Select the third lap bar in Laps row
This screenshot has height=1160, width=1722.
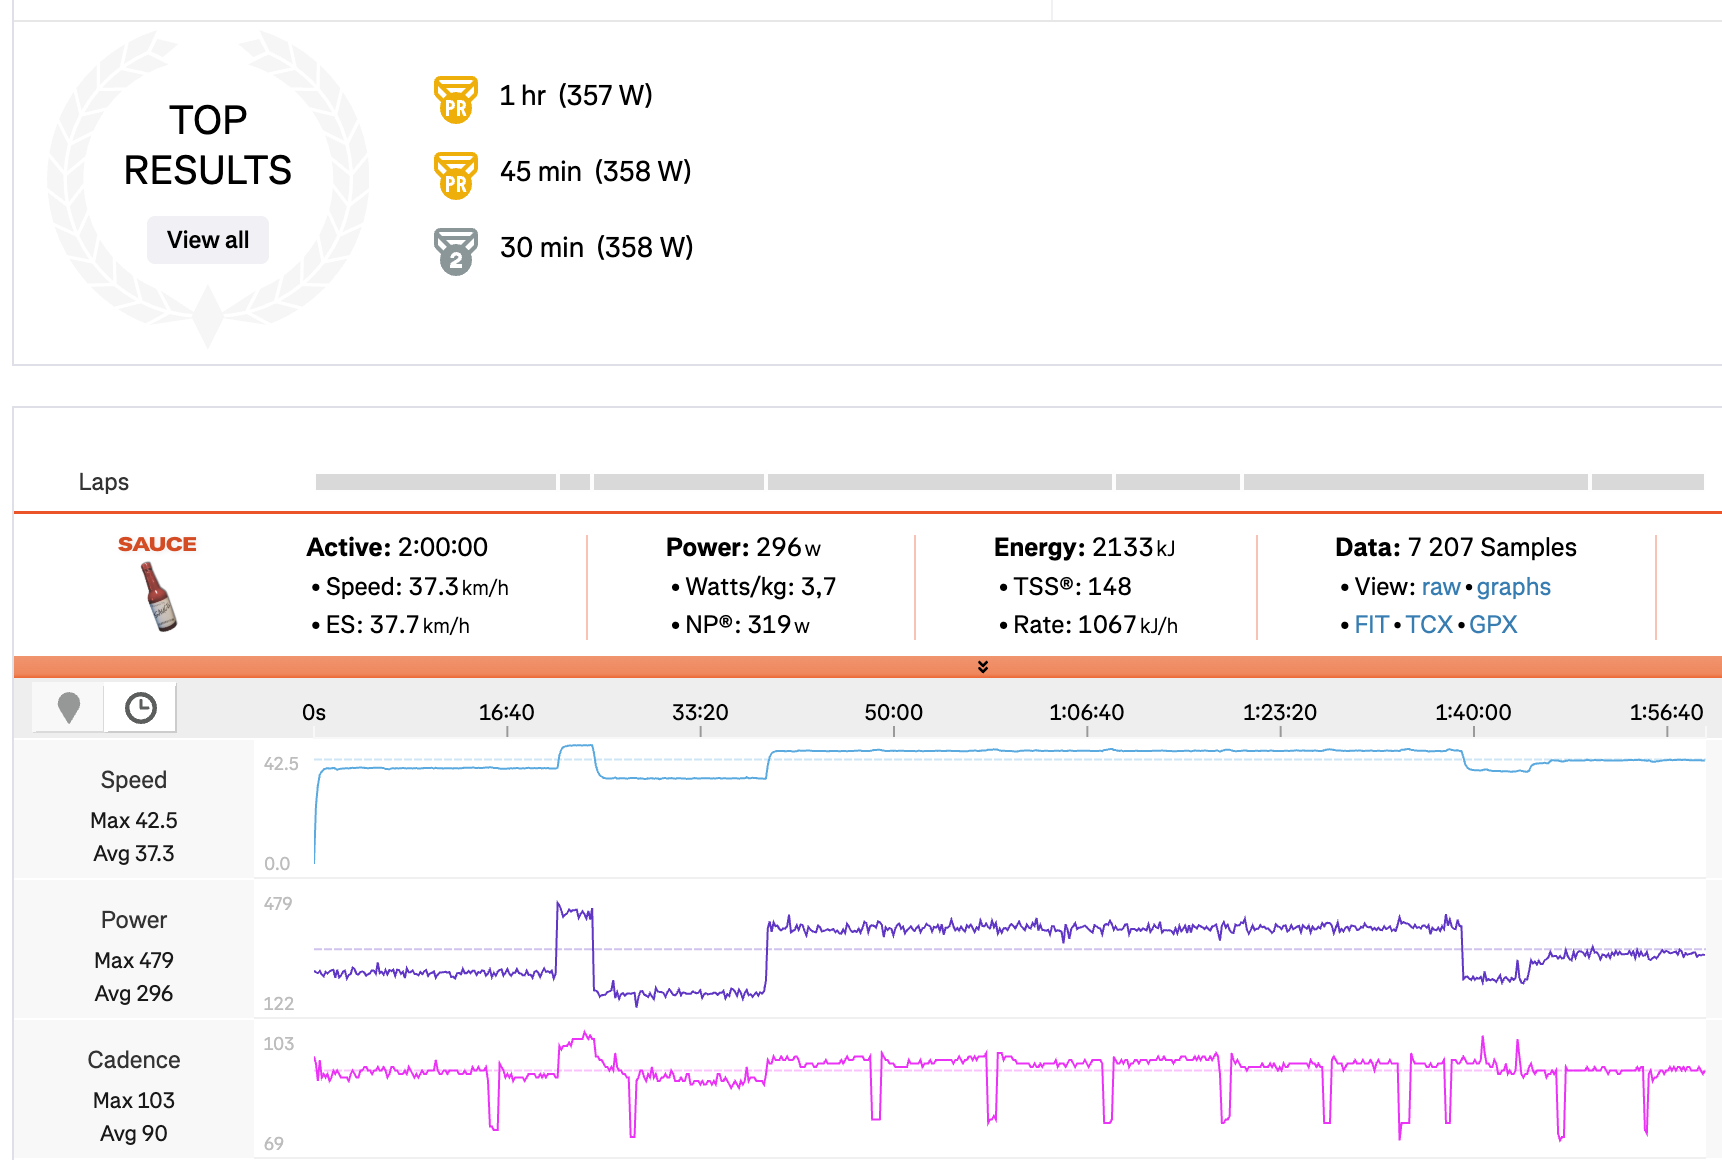[x=679, y=482]
